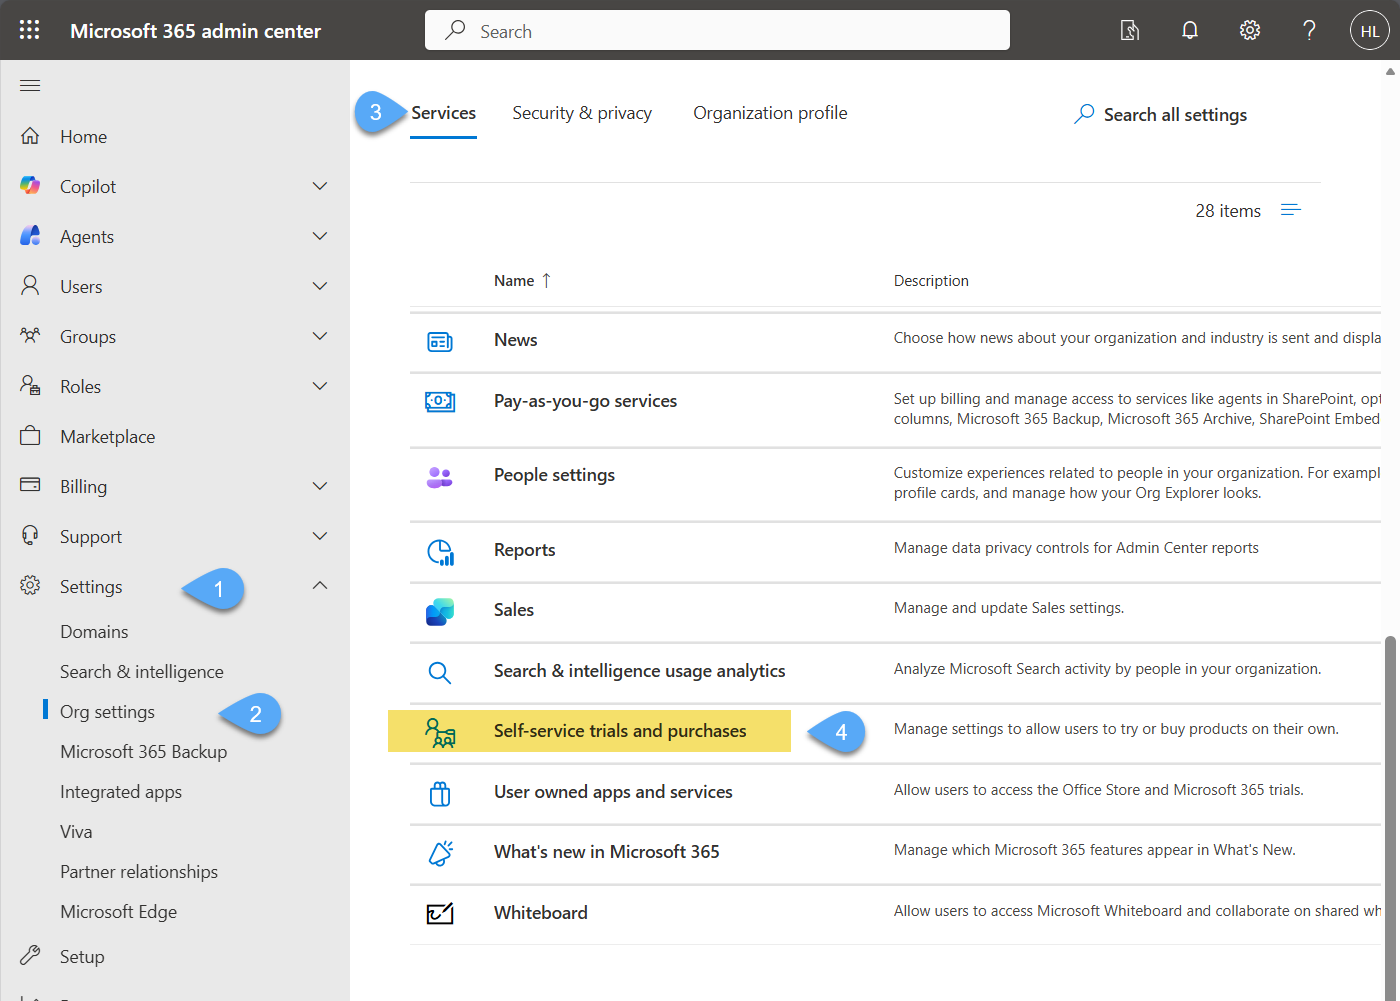Click the Groups people icon
1400x1001 pixels.
point(31,336)
